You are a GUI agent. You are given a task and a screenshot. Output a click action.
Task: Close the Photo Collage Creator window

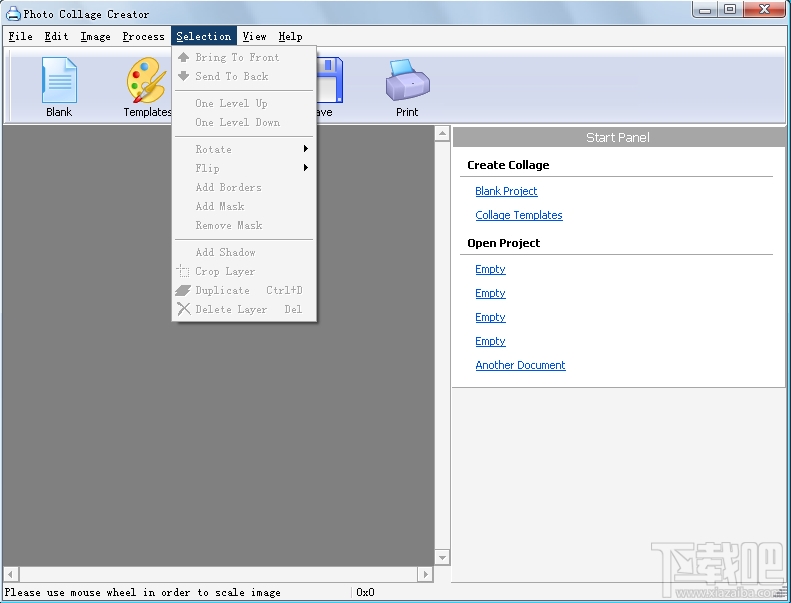tap(764, 10)
